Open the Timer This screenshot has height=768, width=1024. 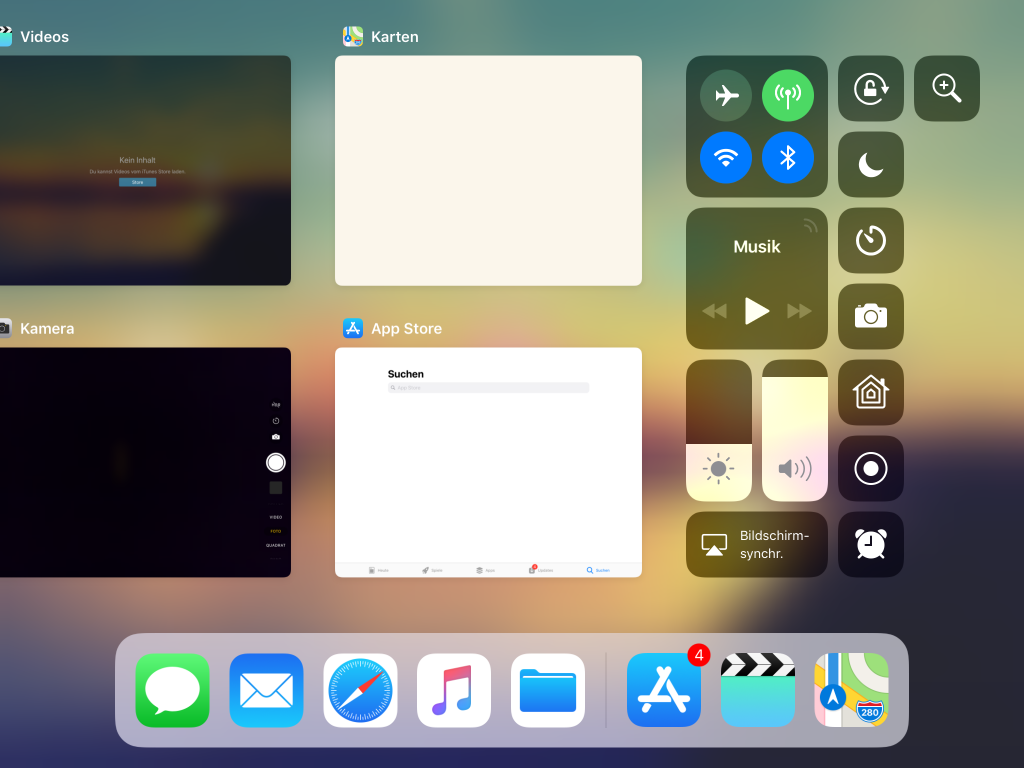coord(870,240)
